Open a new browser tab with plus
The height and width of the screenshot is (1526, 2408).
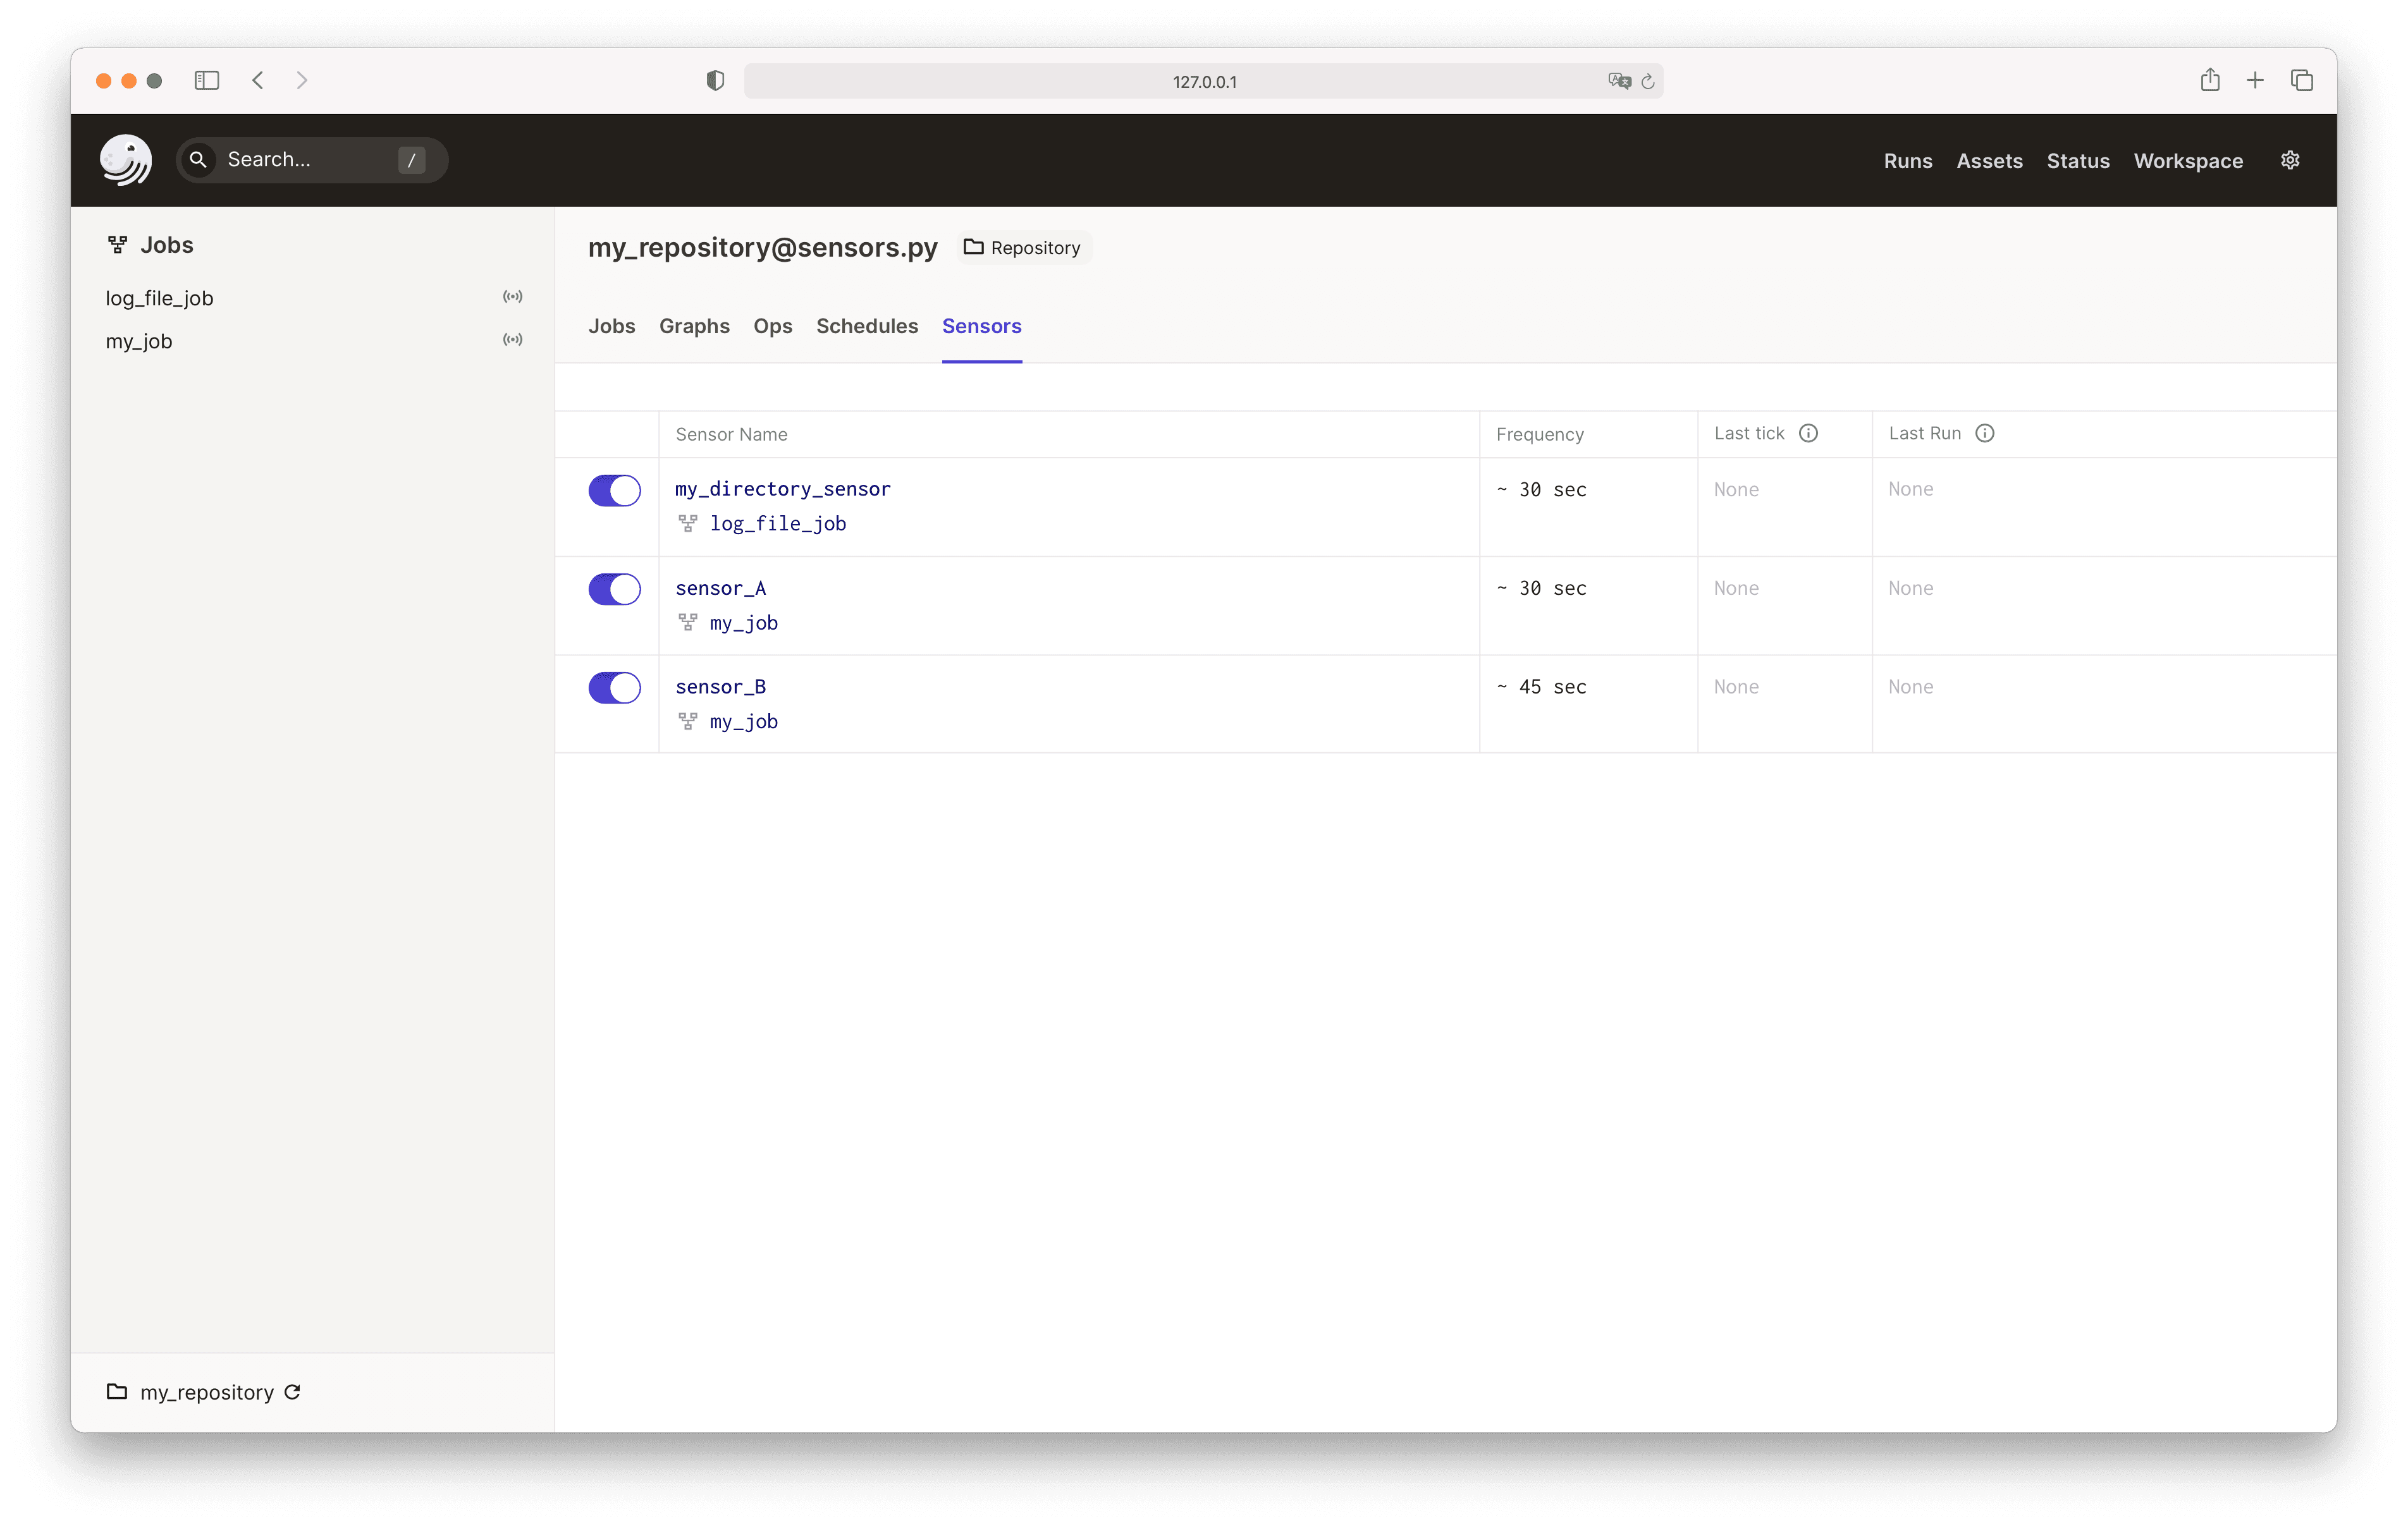[x=2255, y=81]
